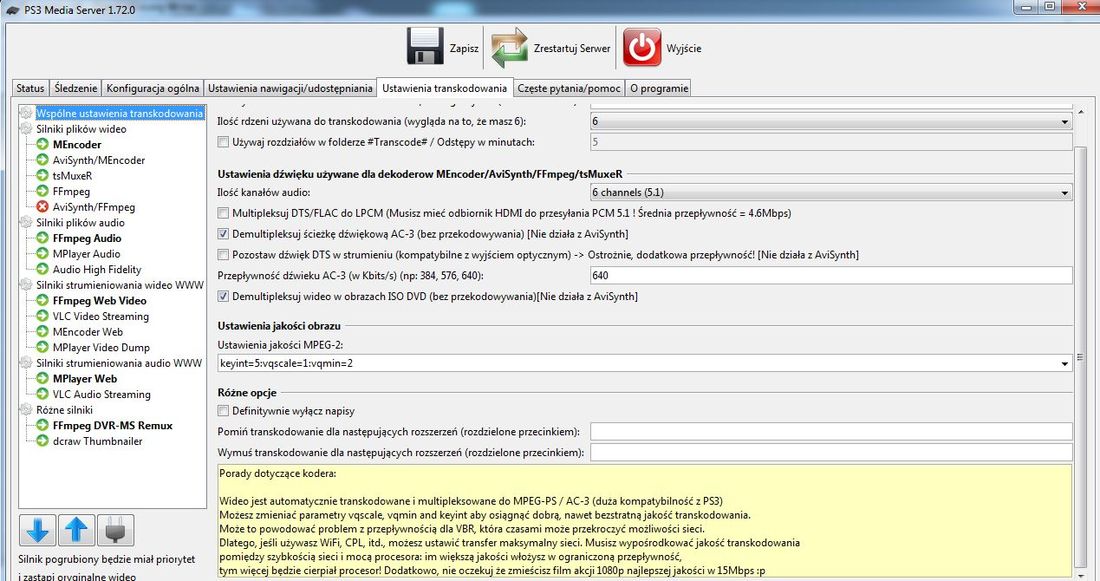Screen dimensions: 1100x581
Task: Enable Pozostaw dźwięk DTS w strumieniu
Action: pyautogui.click(x=223, y=255)
